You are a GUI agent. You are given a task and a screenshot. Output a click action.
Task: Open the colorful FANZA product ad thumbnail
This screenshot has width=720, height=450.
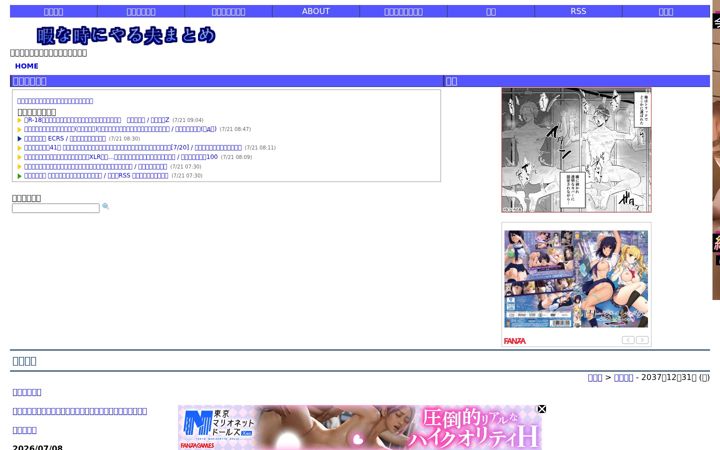click(576, 279)
